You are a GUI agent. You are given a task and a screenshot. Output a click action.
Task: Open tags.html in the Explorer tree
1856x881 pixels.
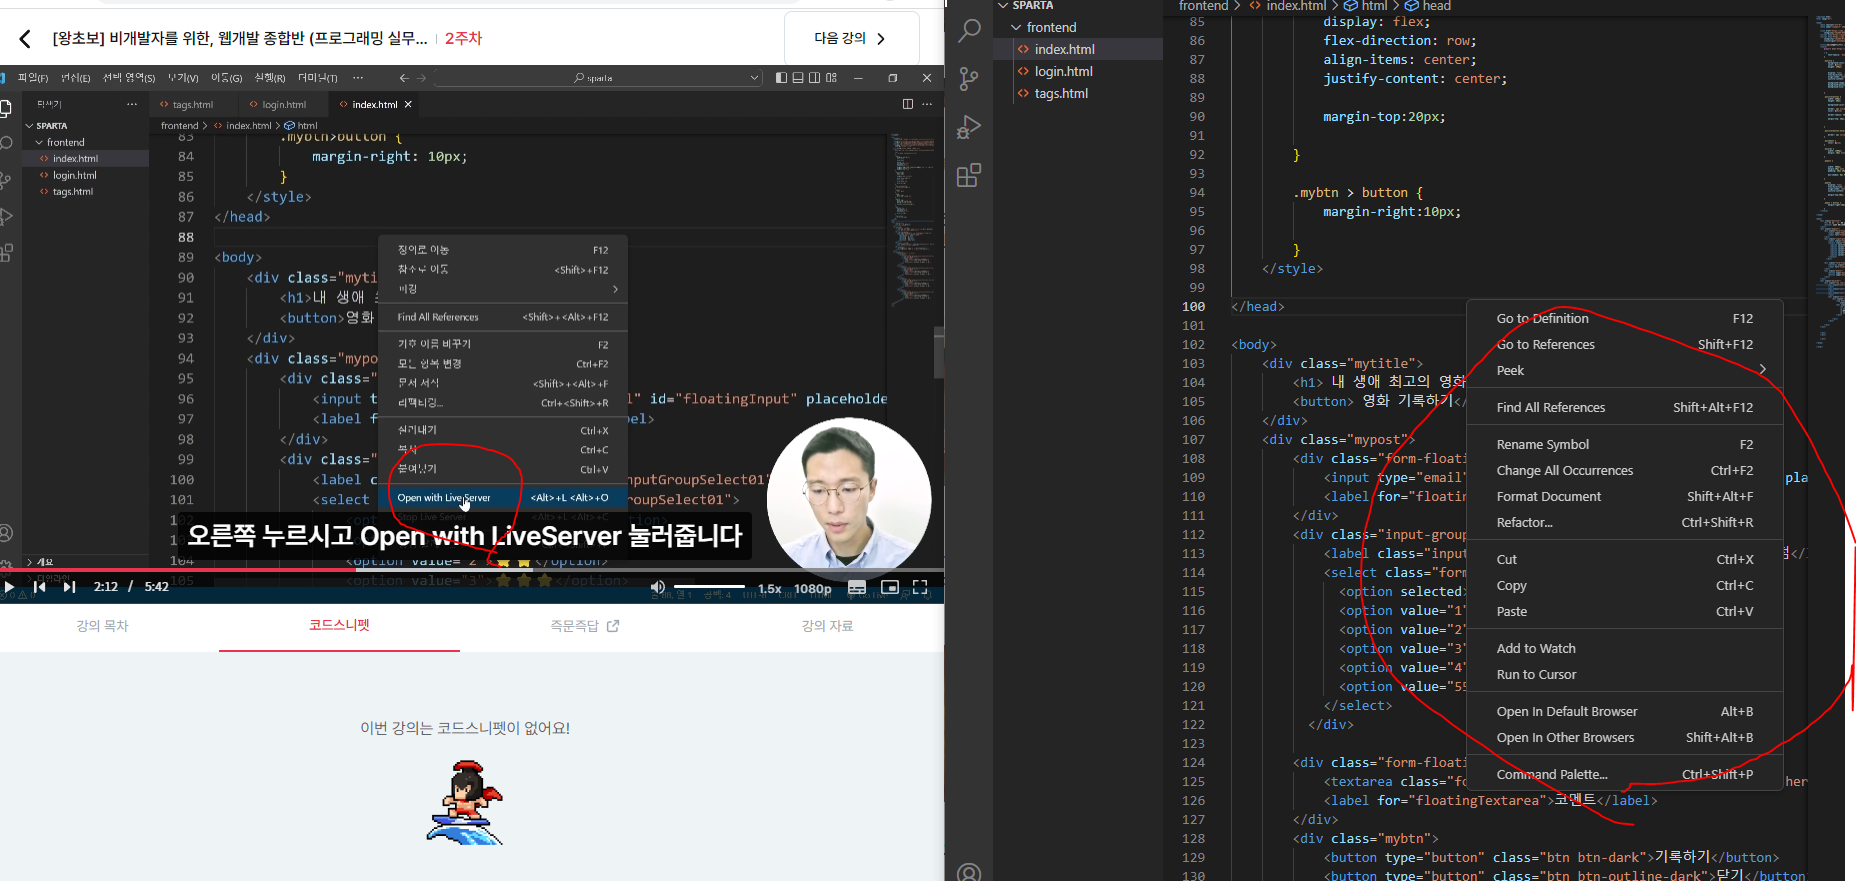coord(1061,93)
